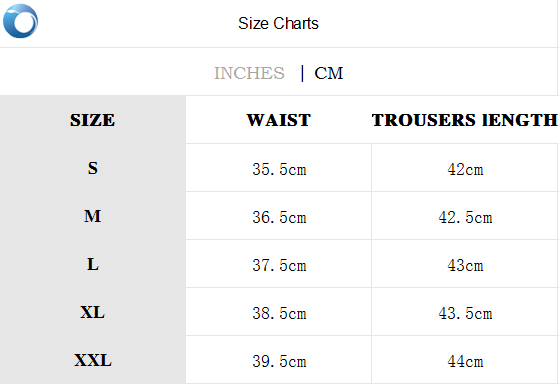Image resolution: width=559 pixels, height=384 pixels.
Task: Select the XL size row label
Action: [93, 312]
